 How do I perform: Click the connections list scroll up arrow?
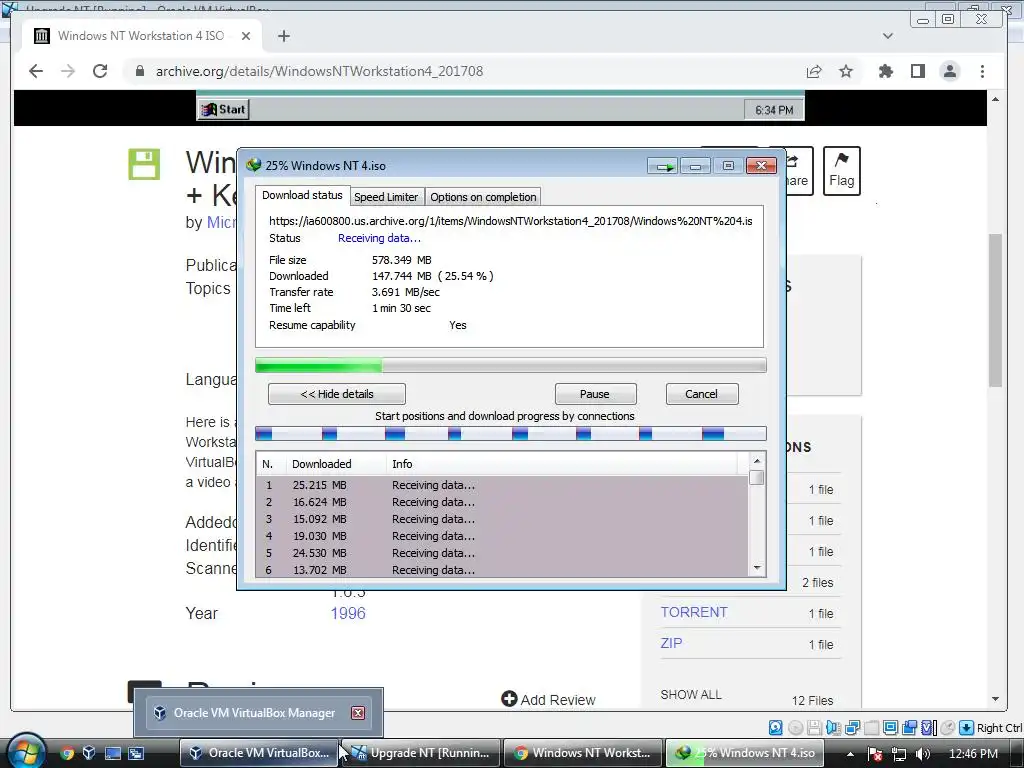[x=757, y=461]
